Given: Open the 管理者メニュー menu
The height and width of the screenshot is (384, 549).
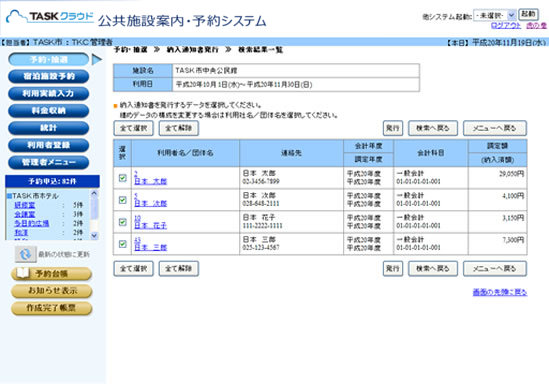Looking at the screenshot, I should click(x=49, y=162).
